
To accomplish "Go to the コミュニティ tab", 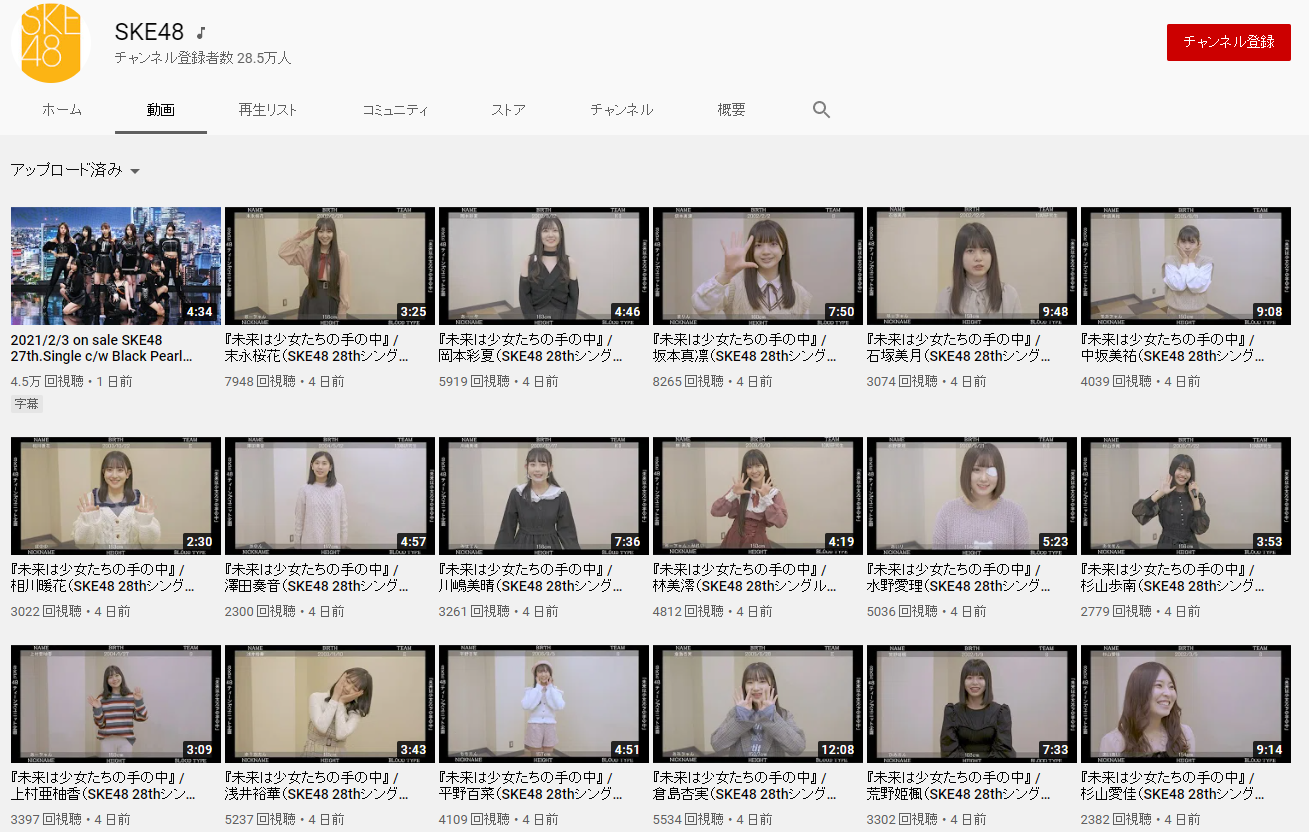I will pos(395,110).
